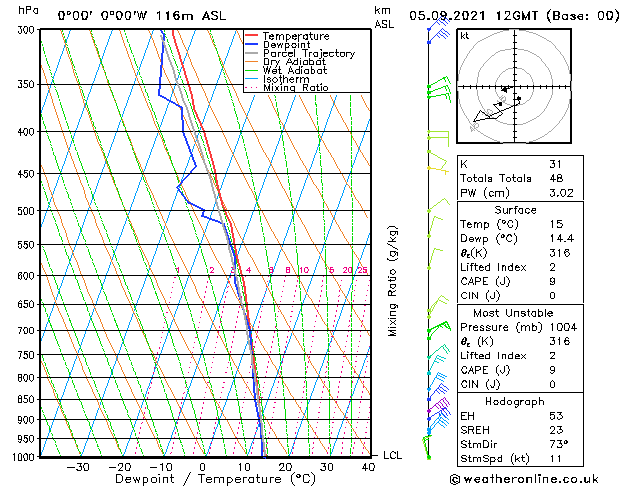
Task: Click the surface Dewp value 14.4
Action: 562,239
